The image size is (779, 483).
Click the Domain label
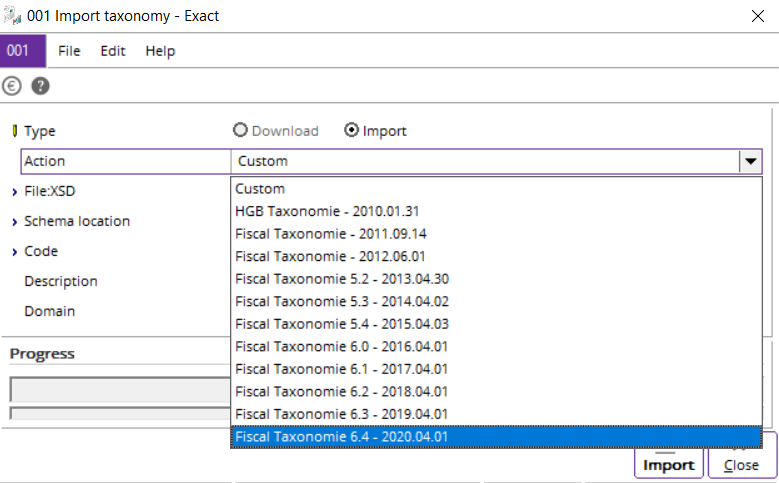50,312
